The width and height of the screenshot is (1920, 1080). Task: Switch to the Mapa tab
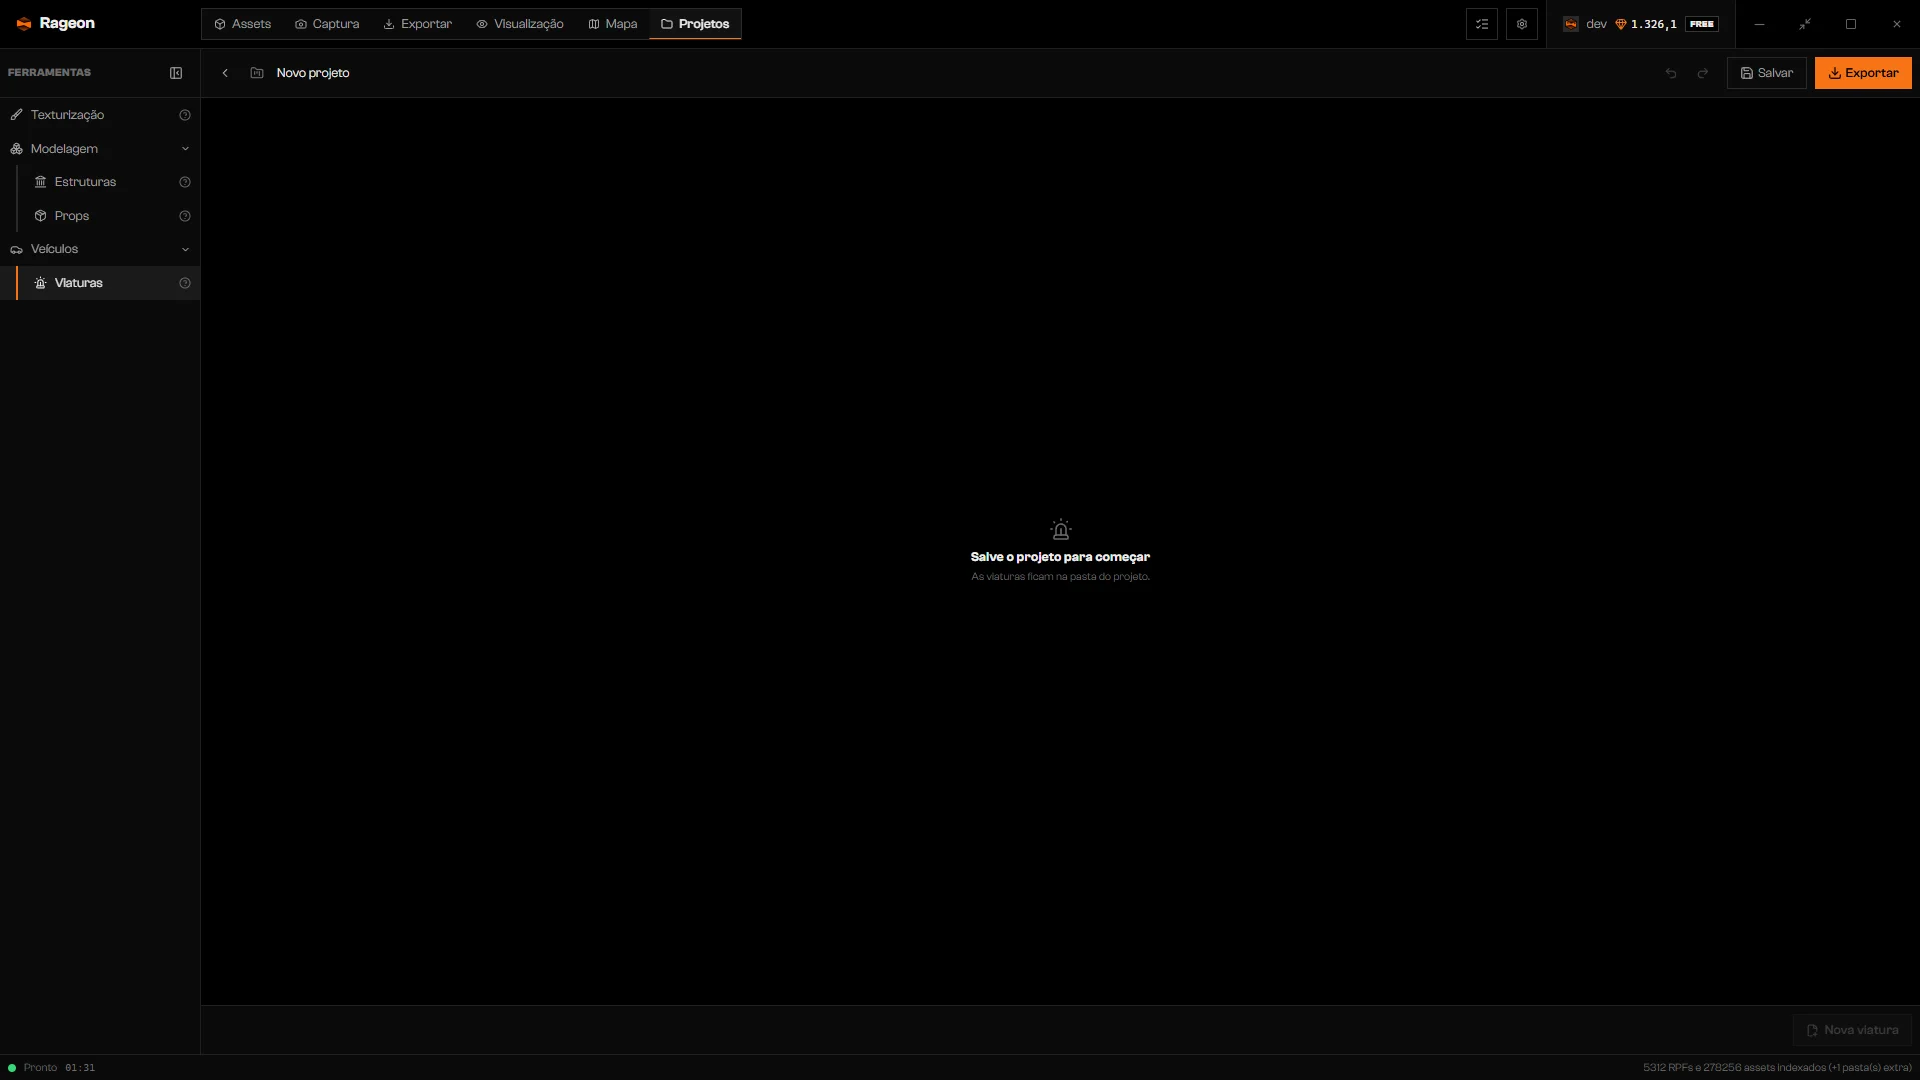coord(613,24)
